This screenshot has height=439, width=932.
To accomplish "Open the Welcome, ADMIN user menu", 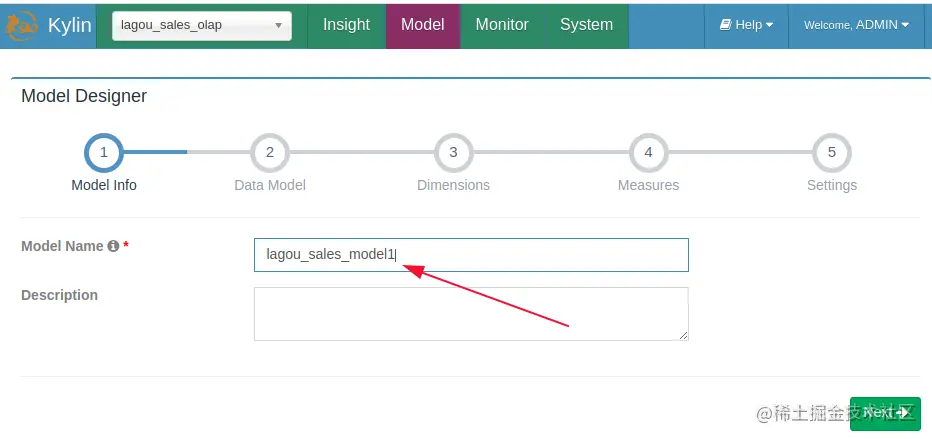I will point(856,25).
